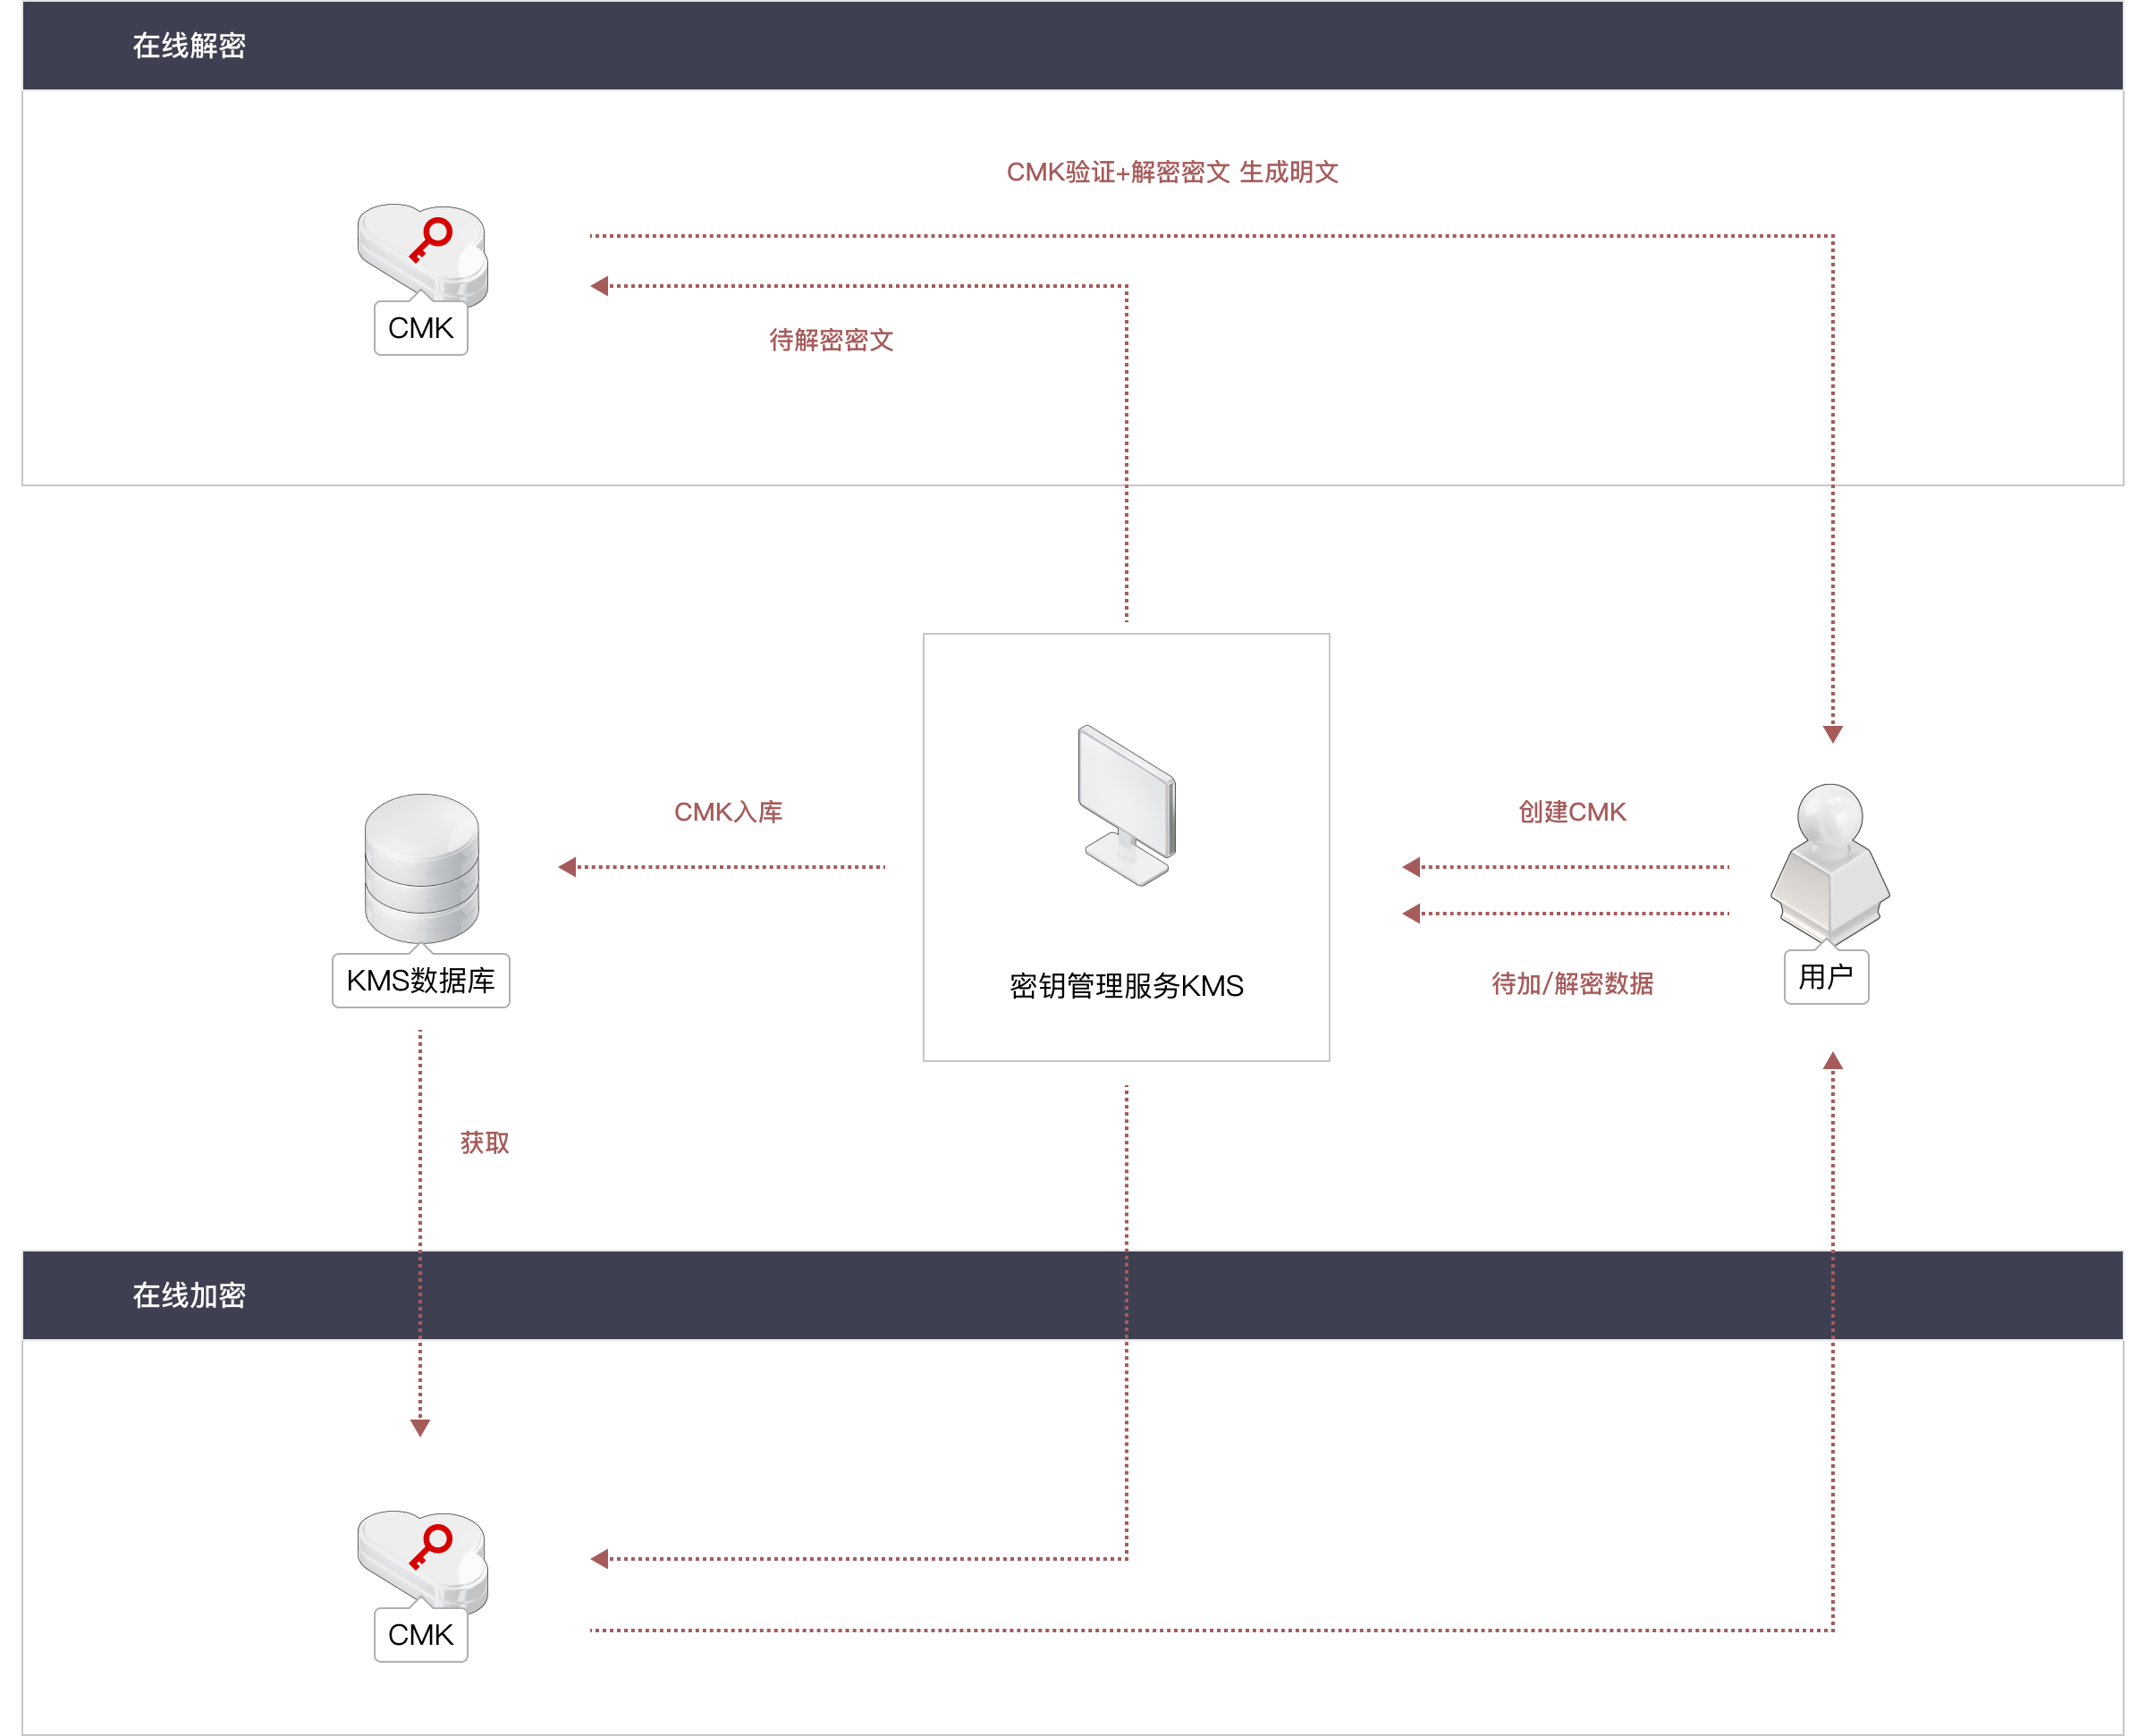Click the CMK cloud key icon in decryption section
The height and width of the screenshot is (1736, 2146).
click(x=422, y=250)
